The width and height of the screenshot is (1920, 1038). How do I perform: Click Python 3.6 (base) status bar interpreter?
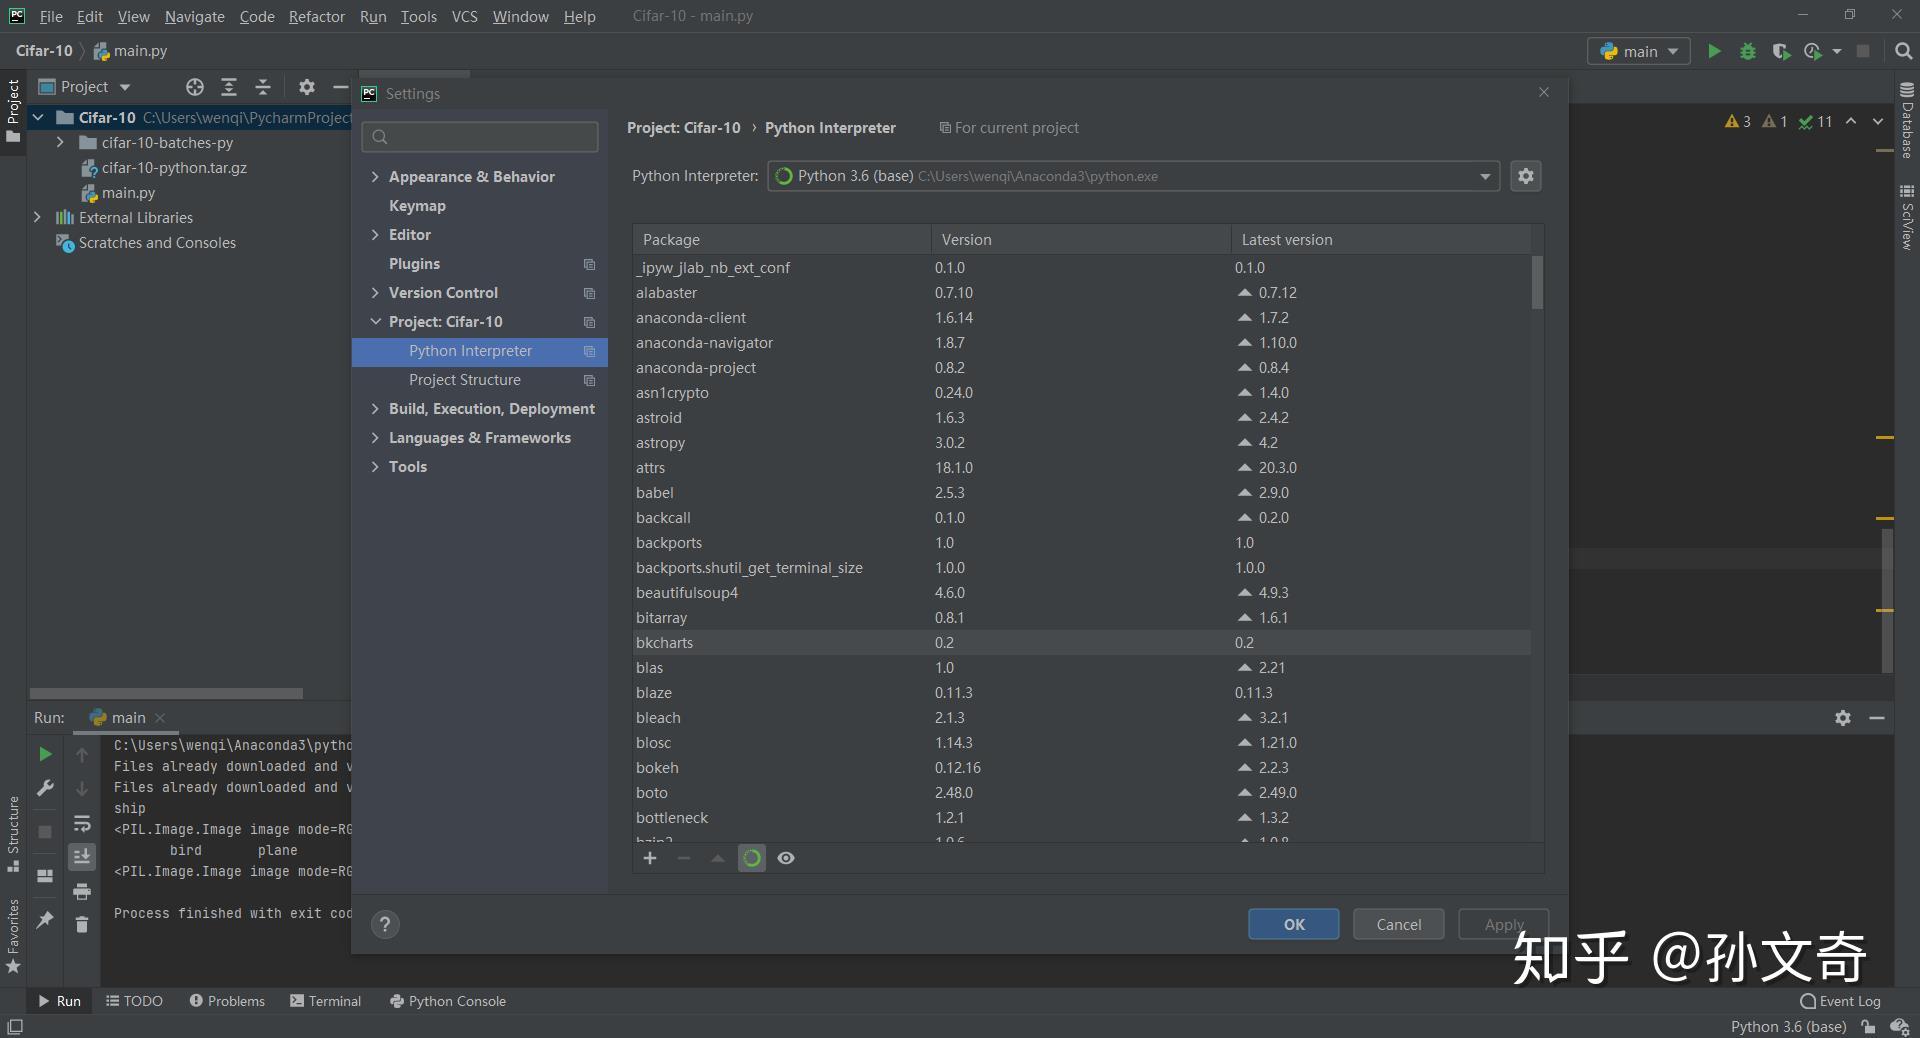coord(1788,1027)
